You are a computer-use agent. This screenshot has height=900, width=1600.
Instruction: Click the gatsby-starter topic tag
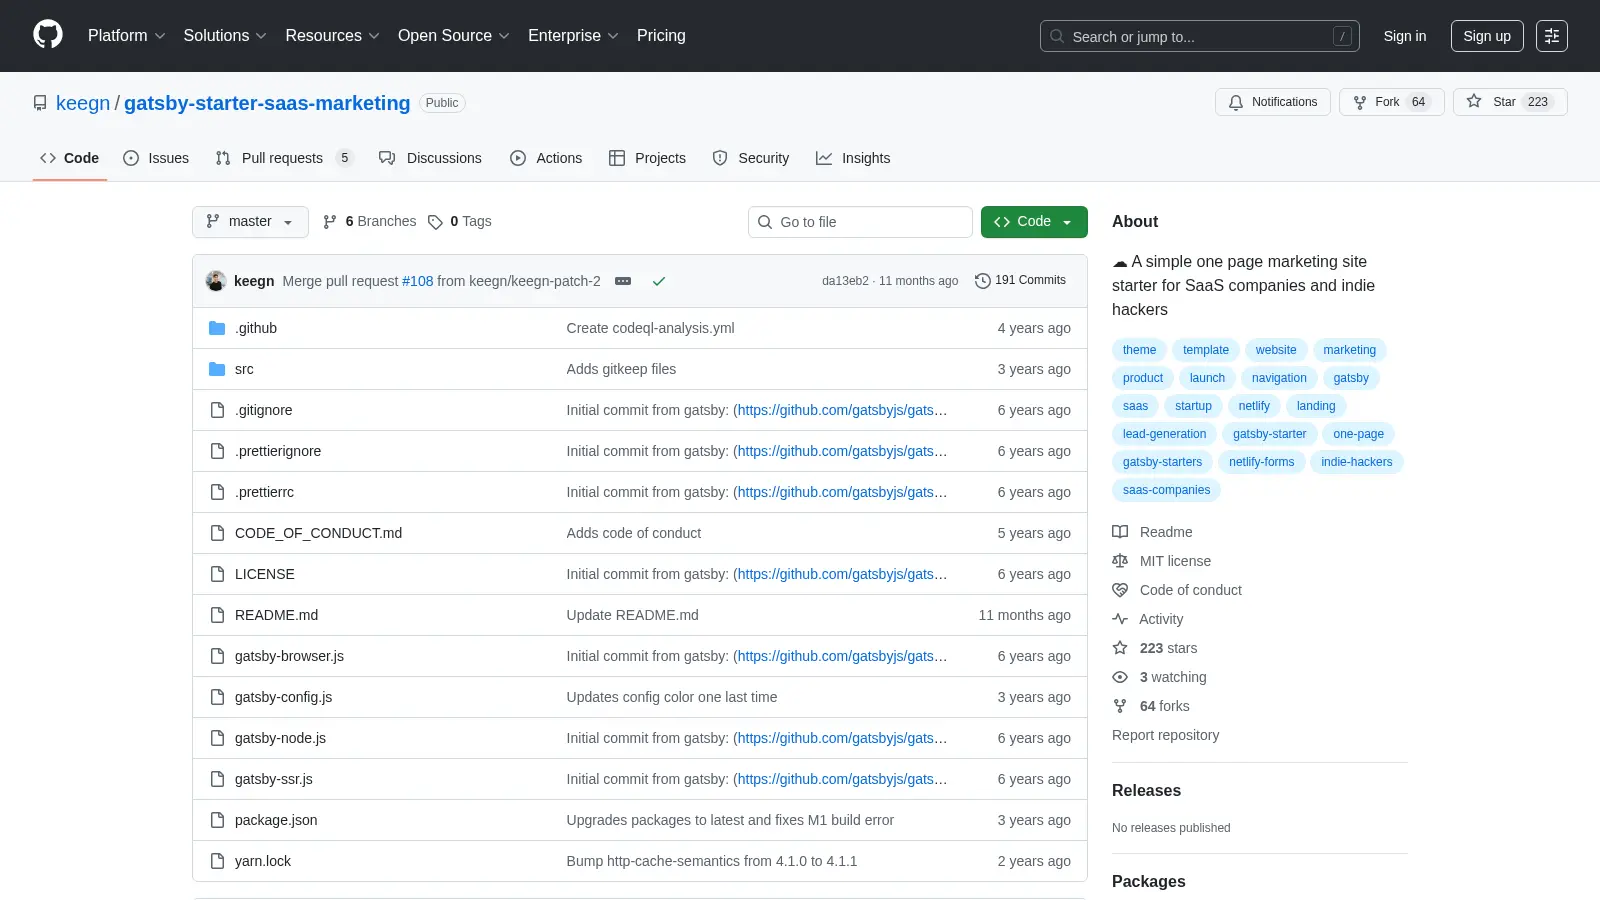click(1269, 434)
